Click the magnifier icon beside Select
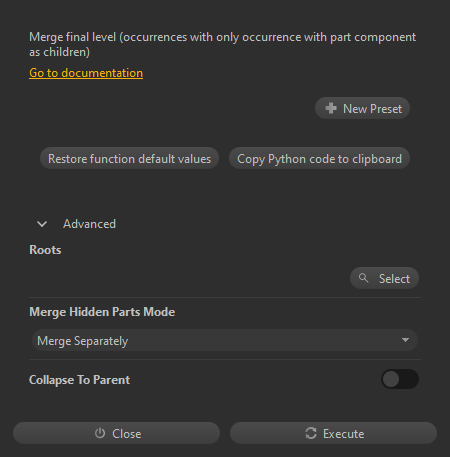450x457 pixels. tap(363, 278)
